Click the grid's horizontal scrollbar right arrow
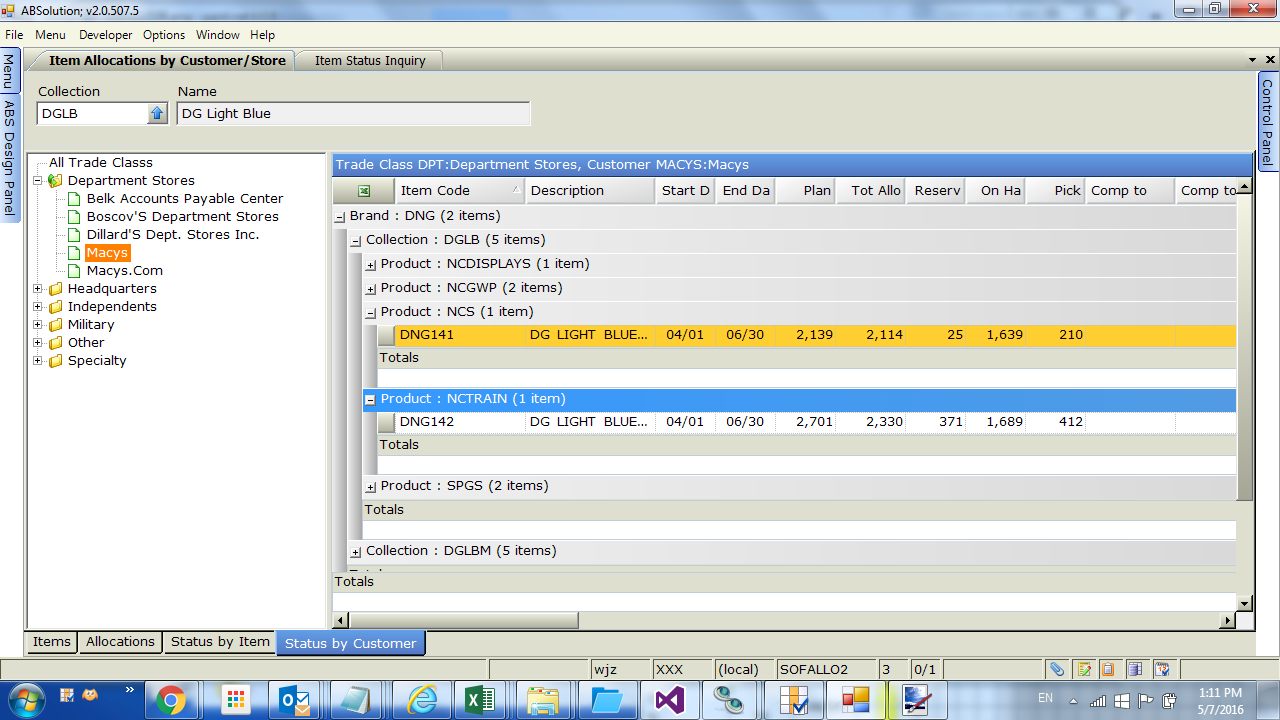The width and height of the screenshot is (1280, 720). [1228, 621]
